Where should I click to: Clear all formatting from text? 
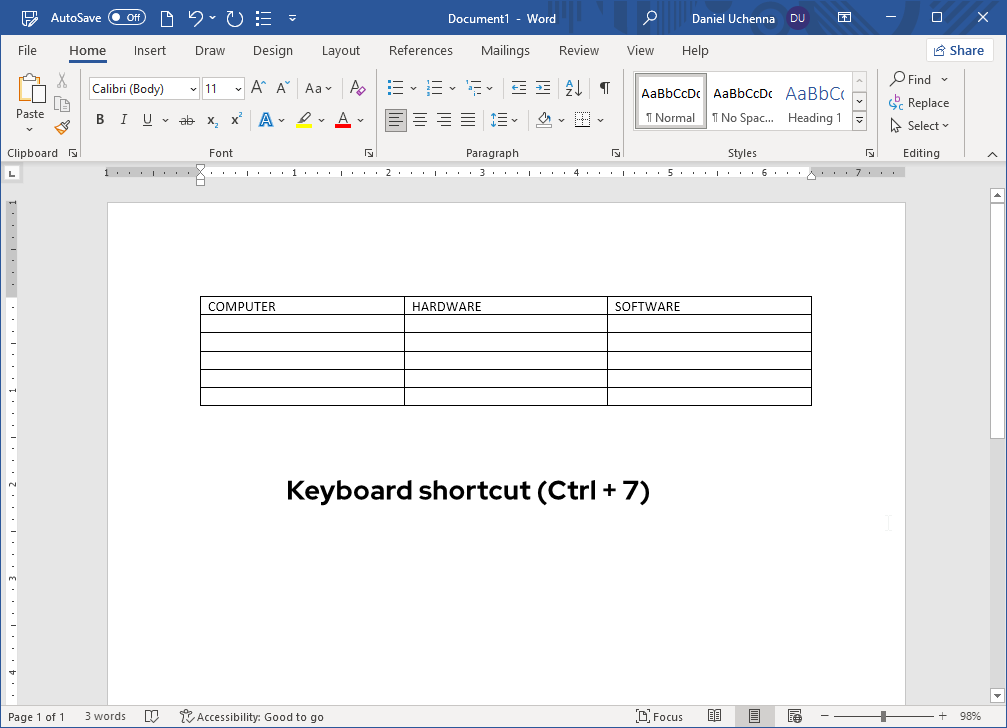click(357, 88)
